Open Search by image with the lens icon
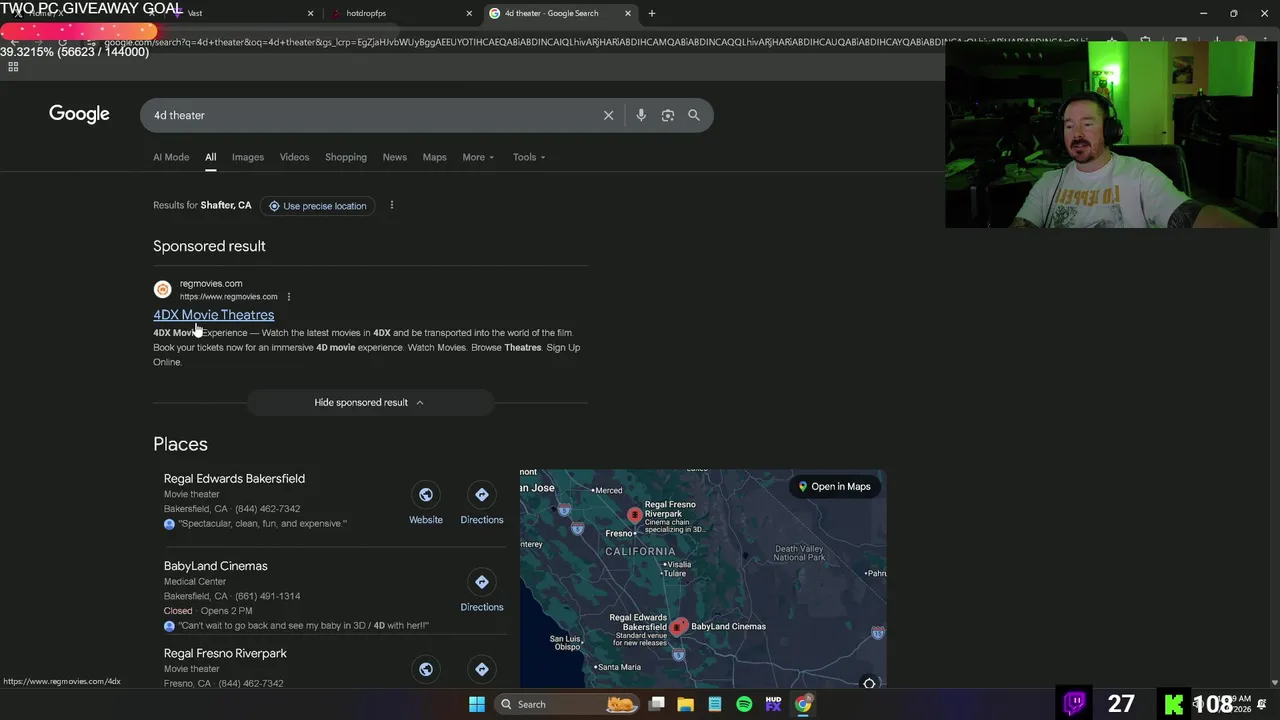 [x=668, y=115]
